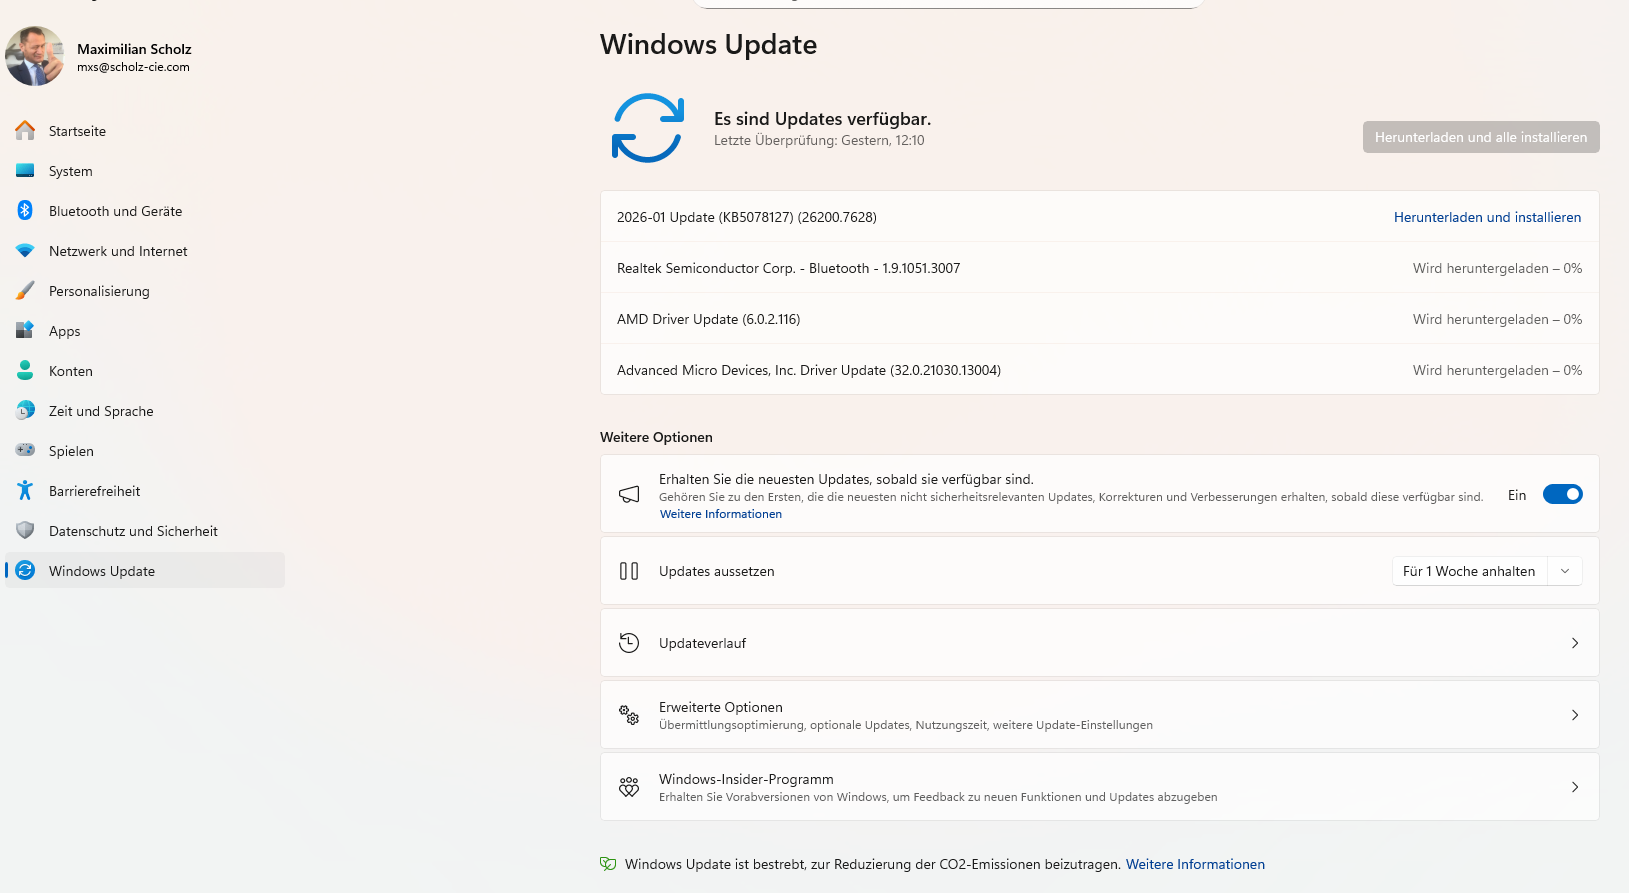This screenshot has height=893, width=1629.
Task: Open Weitere Informationen link about CO2 emissions
Action: click(x=1195, y=864)
